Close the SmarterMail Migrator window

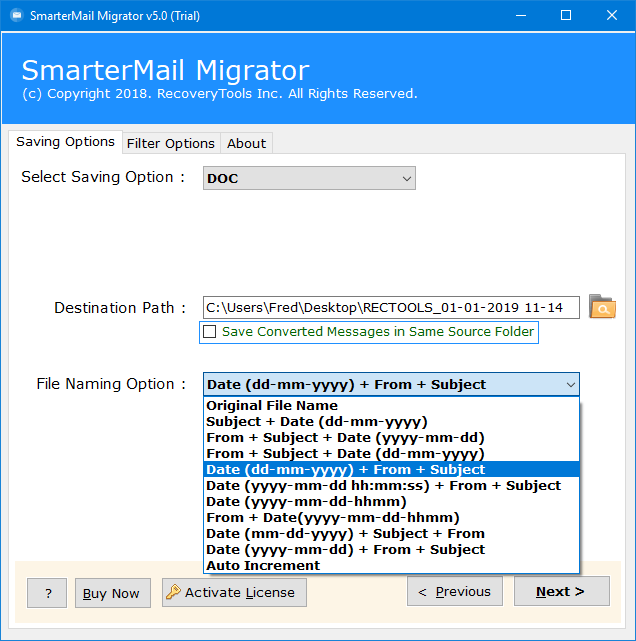(x=611, y=16)
